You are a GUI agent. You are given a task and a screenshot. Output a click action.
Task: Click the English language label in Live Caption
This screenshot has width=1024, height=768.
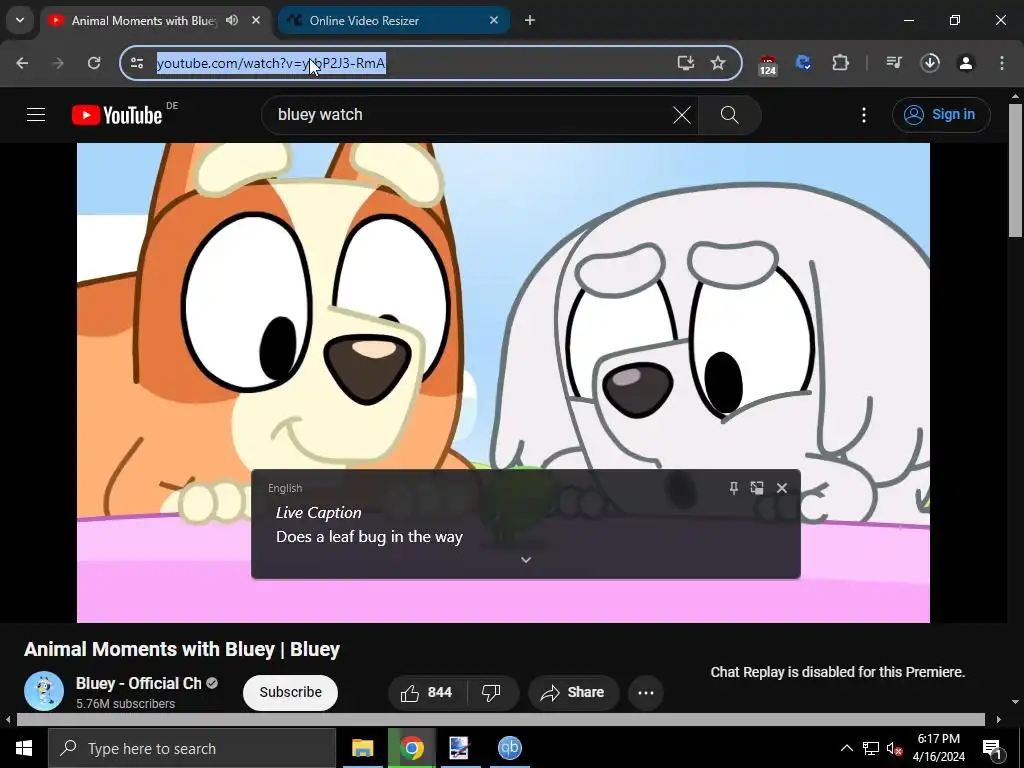click(x=285, y=488)
